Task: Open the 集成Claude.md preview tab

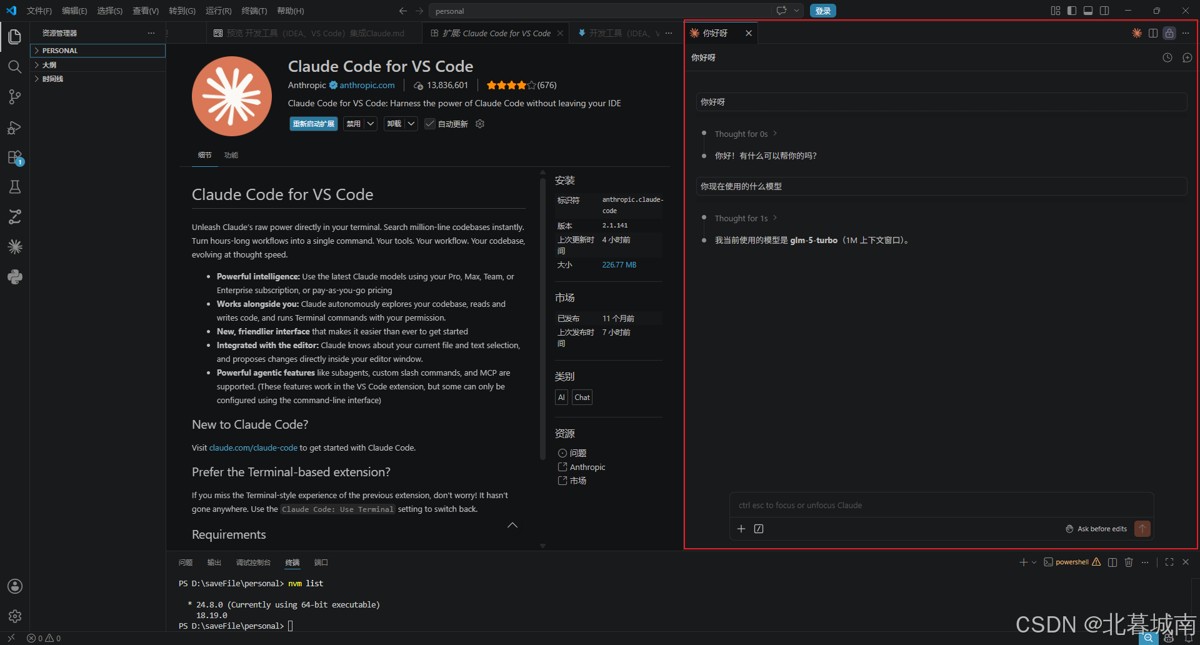Action: pyautogui.click(x=313, y=33)
